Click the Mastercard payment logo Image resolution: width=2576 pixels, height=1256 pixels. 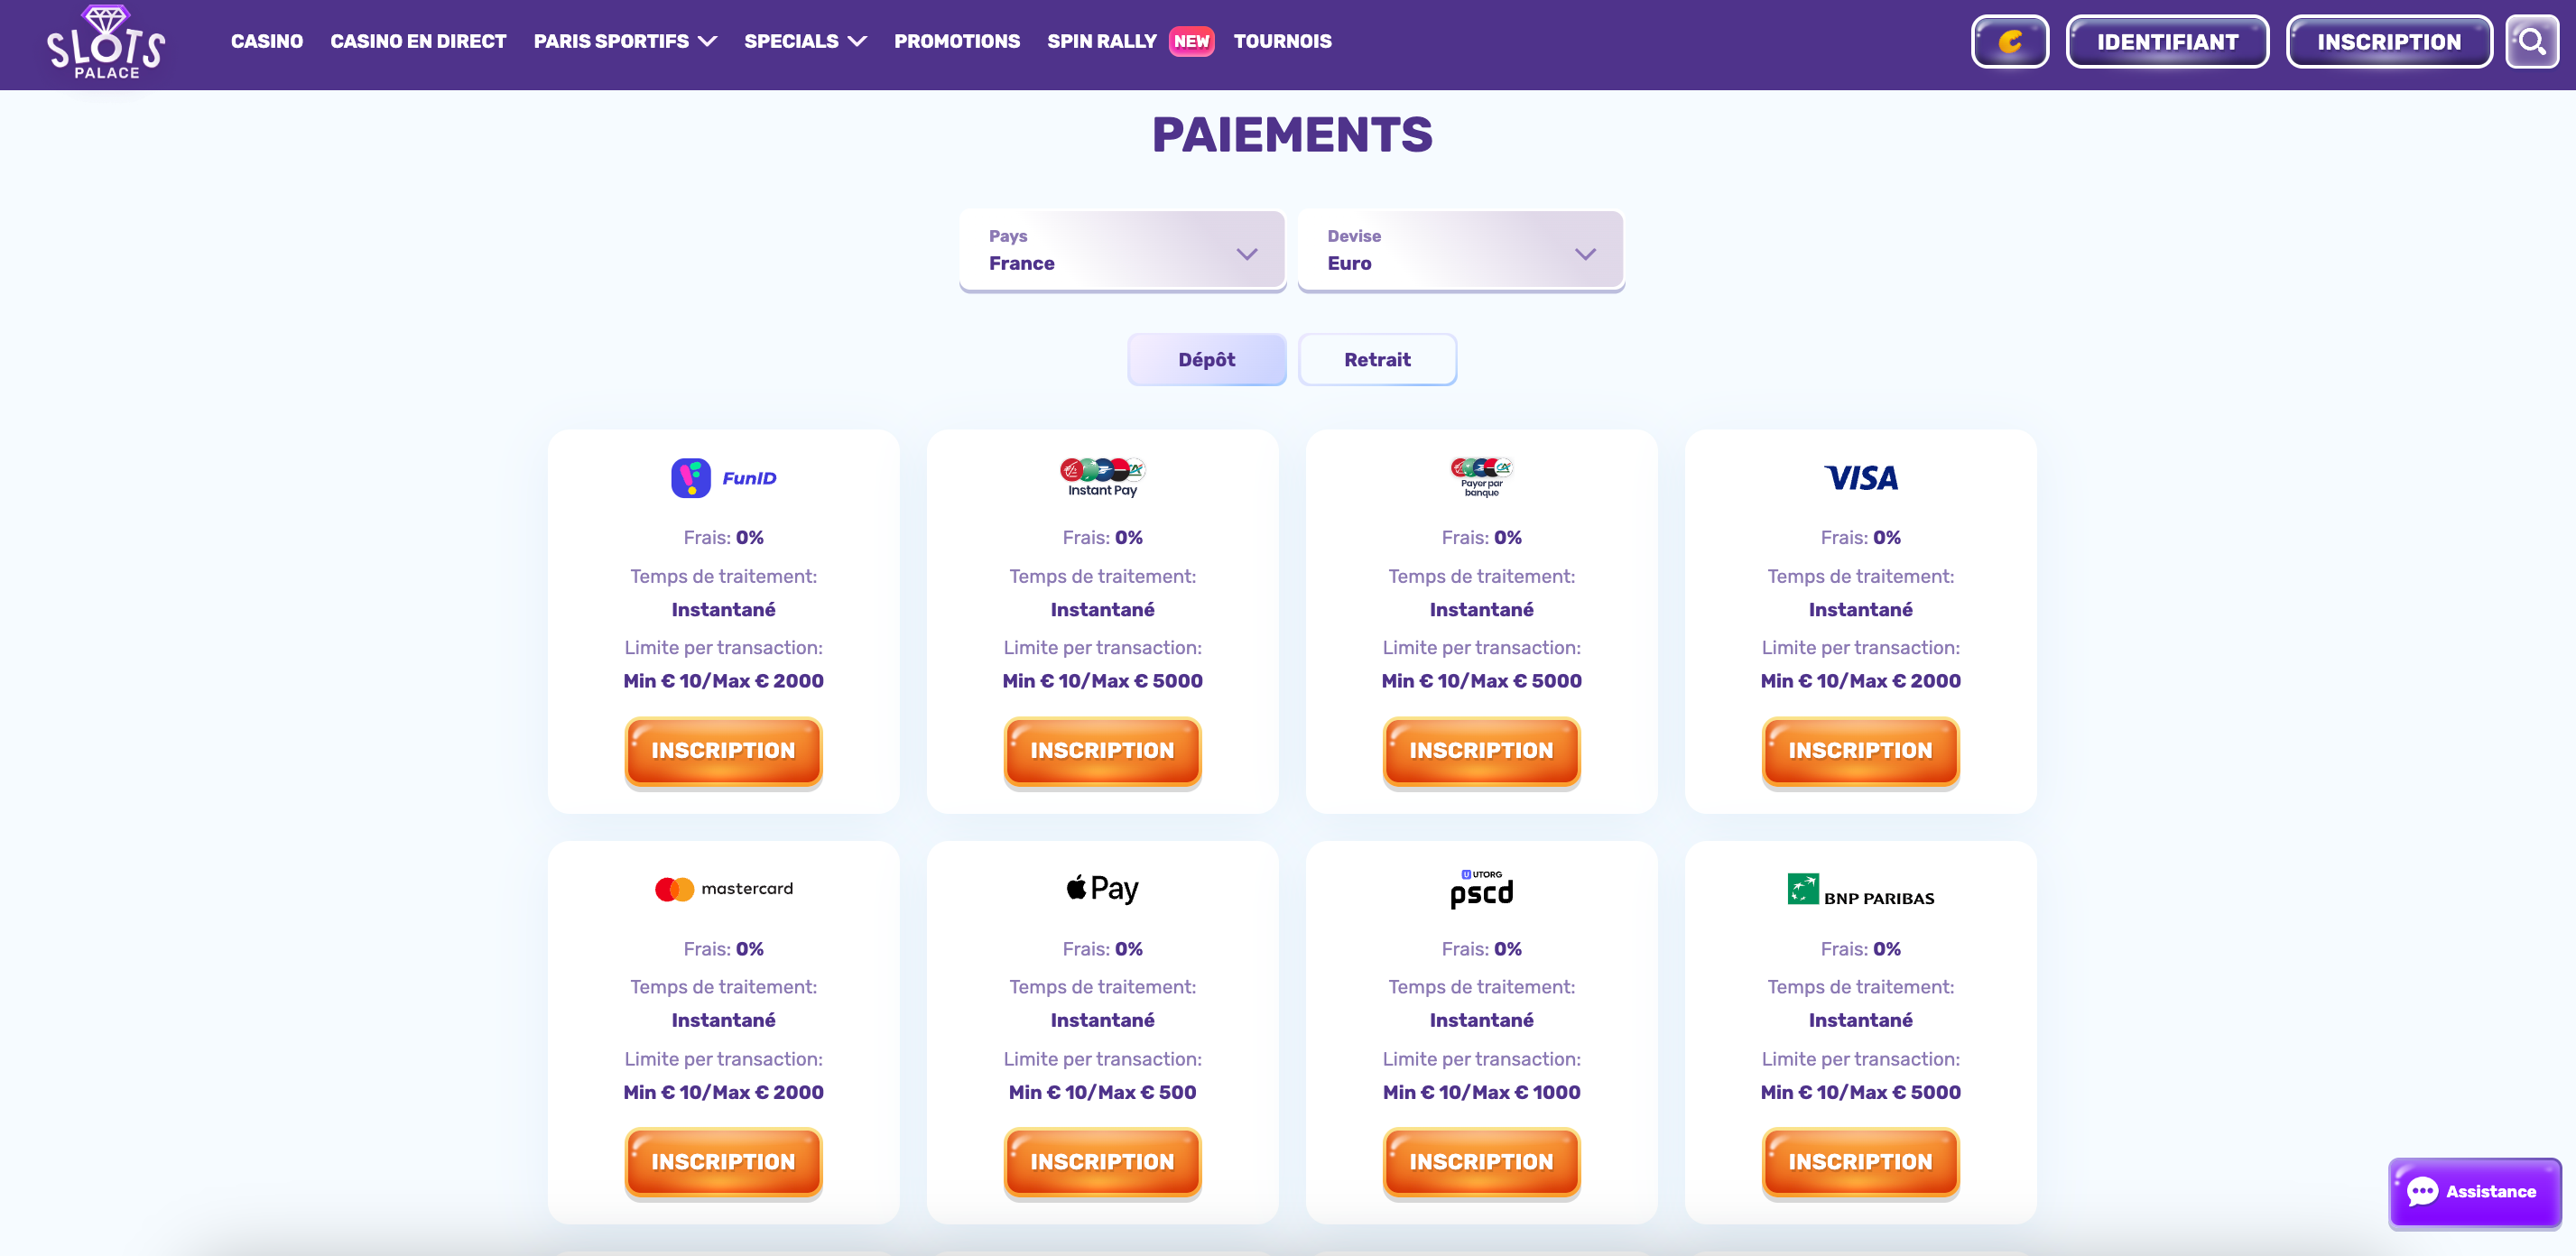coord(723,888)
